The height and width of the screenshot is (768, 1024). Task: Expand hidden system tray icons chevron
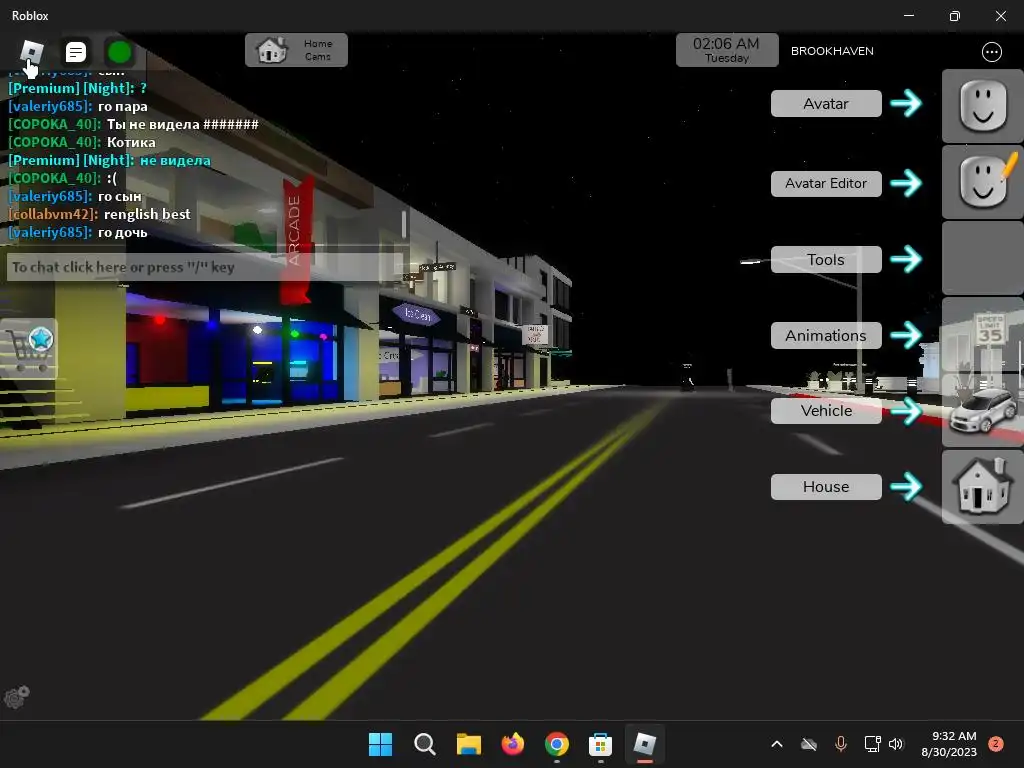click(x=776, y=744)
